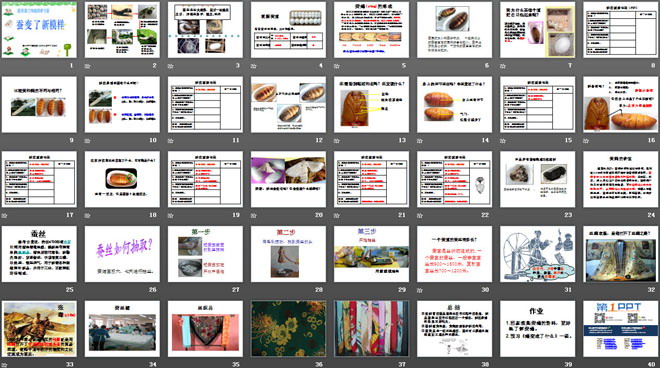Select slide 35 thumbnail titled 丝织品

(x=205, y=329)
